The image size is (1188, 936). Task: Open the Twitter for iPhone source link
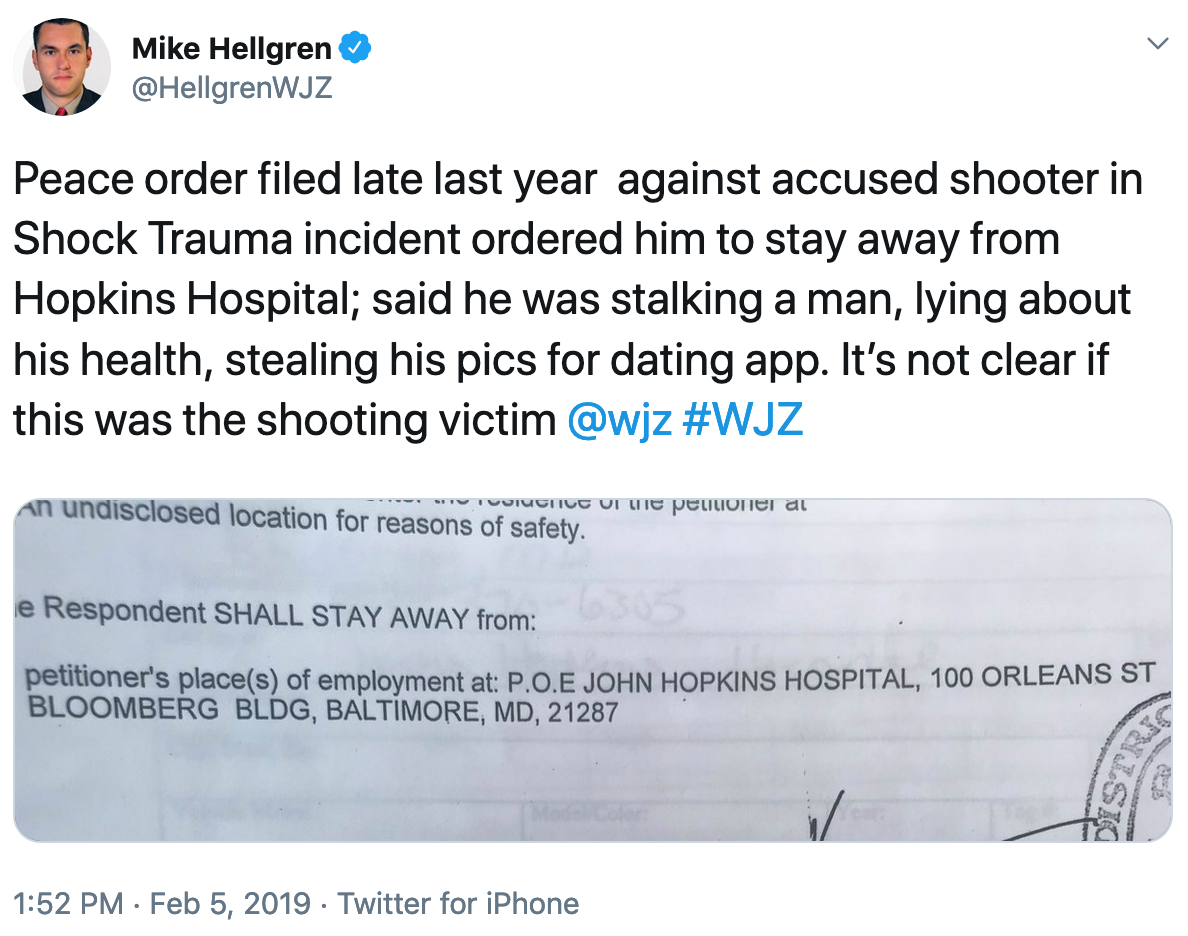[458, 904]
